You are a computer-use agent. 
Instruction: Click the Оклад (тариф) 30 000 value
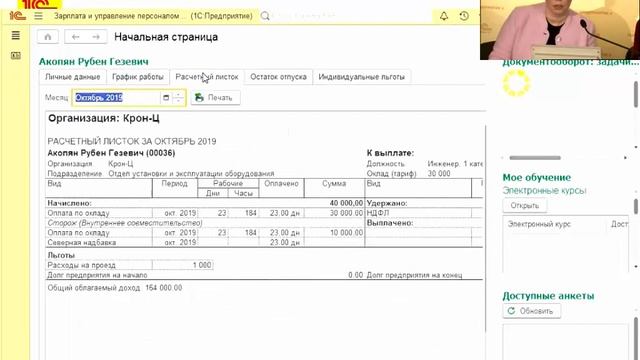(439, 173)
